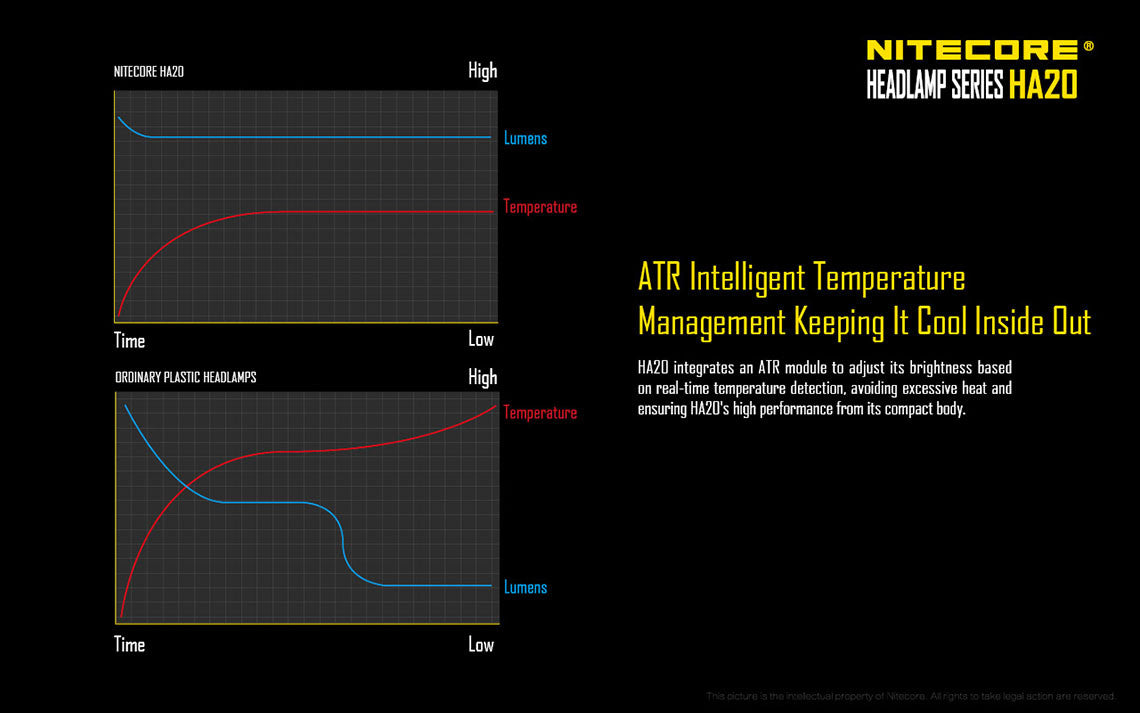Image resolution: width=1140 pixels, height=713 pixels.
Task: Click the flat blue lumens line in HA20 chart
Action: (x=320, y=137)
